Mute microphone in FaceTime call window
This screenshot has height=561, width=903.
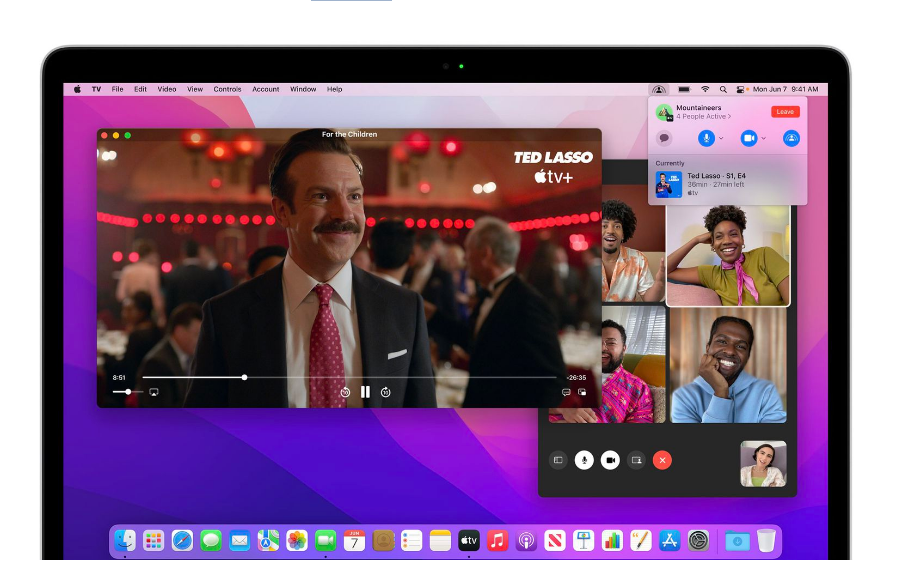pyautogui.click(x=584, y=460)
